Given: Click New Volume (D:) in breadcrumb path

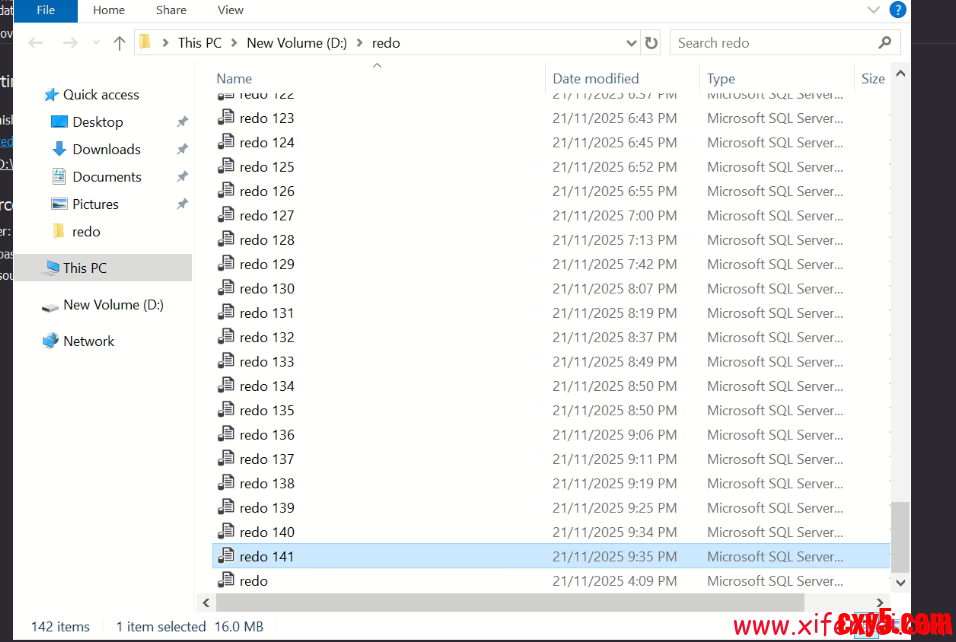Looking at the screenshot, I should coord(298,43).
